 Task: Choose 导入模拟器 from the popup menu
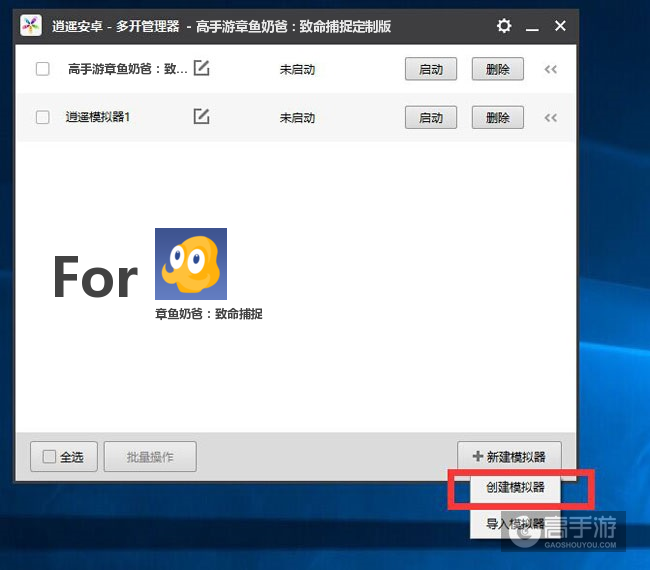point(515,524)
